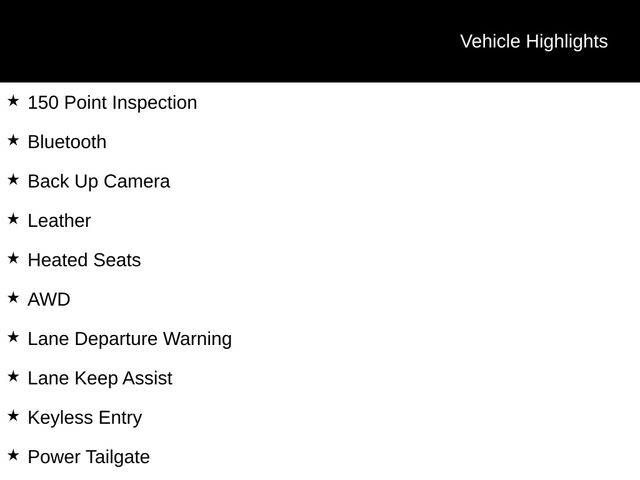The image size is (640, 480).
Task: Select the star beside Keyless Entry
Action: [13, 416]
